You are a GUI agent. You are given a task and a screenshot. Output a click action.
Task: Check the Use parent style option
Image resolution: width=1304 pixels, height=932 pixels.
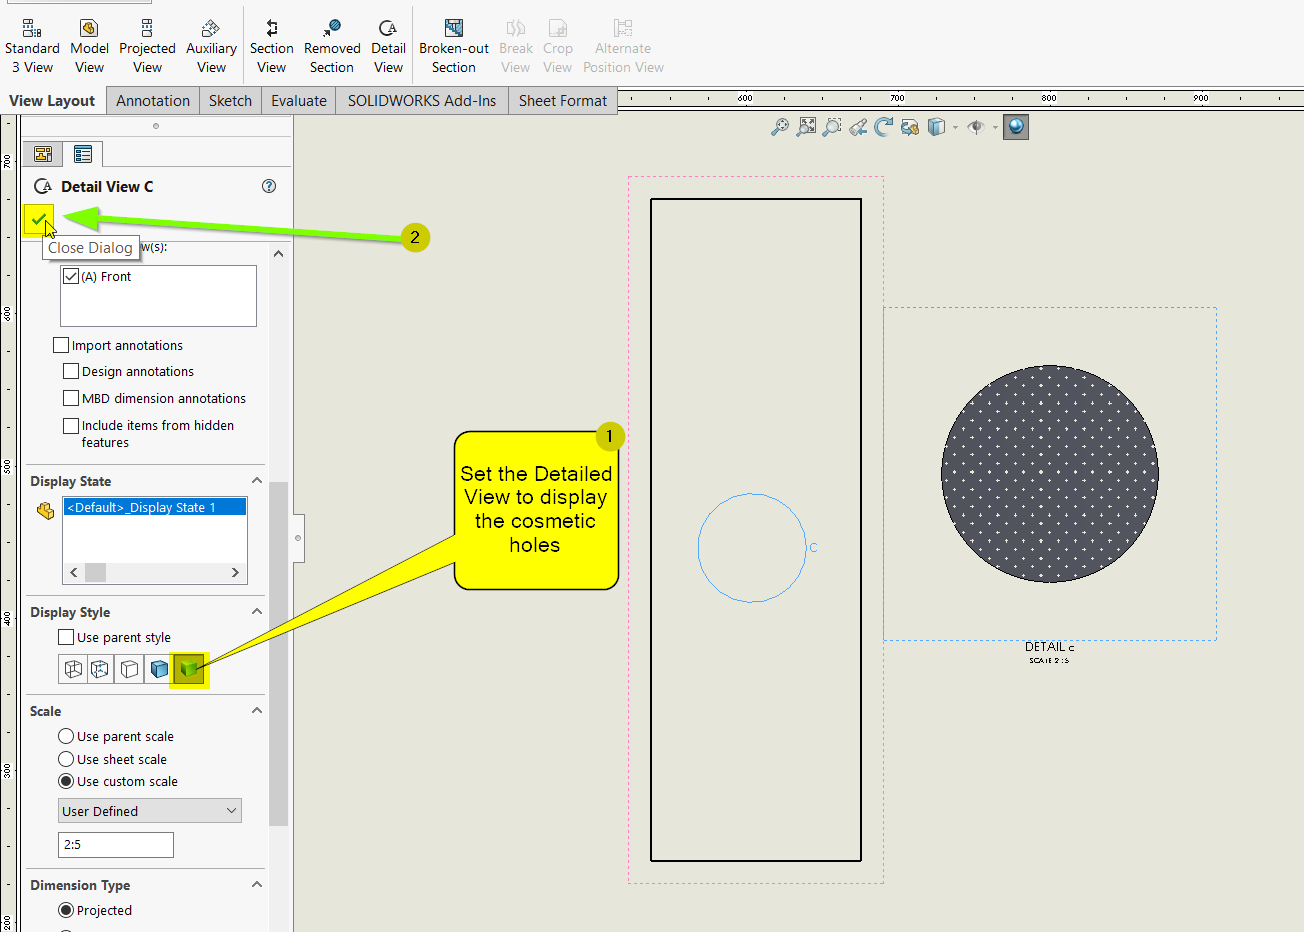click(x=67, y=637)
